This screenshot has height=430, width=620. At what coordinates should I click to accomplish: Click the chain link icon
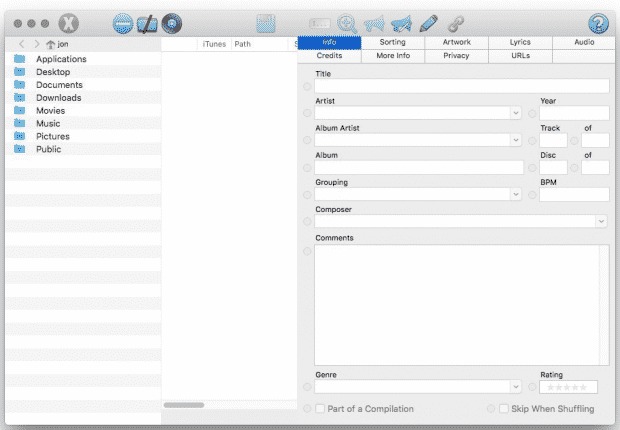pyautogui.click(x=456, y=24)
